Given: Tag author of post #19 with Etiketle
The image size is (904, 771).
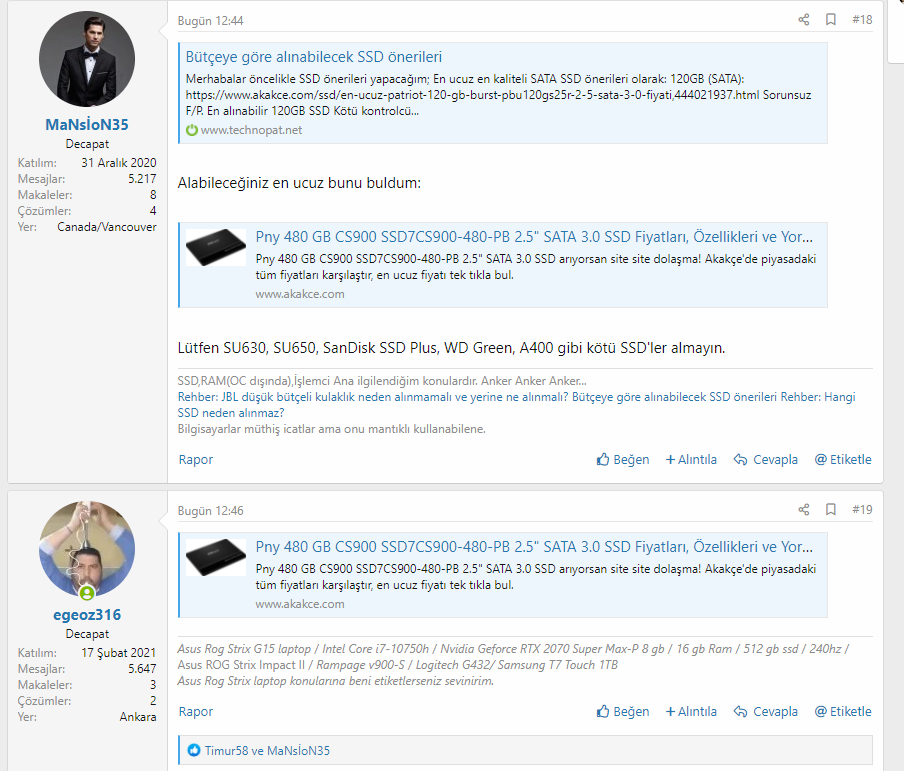Looking at the screenshot, I should tap(843, 712).
